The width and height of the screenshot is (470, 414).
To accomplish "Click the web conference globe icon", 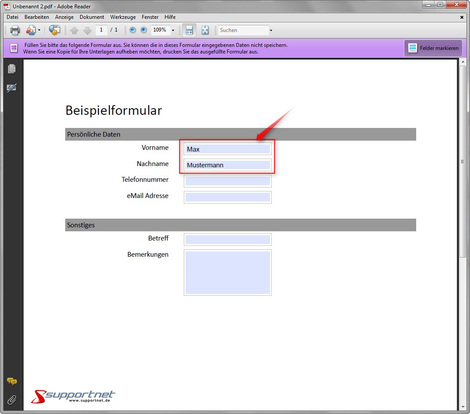I will [55, 30].
